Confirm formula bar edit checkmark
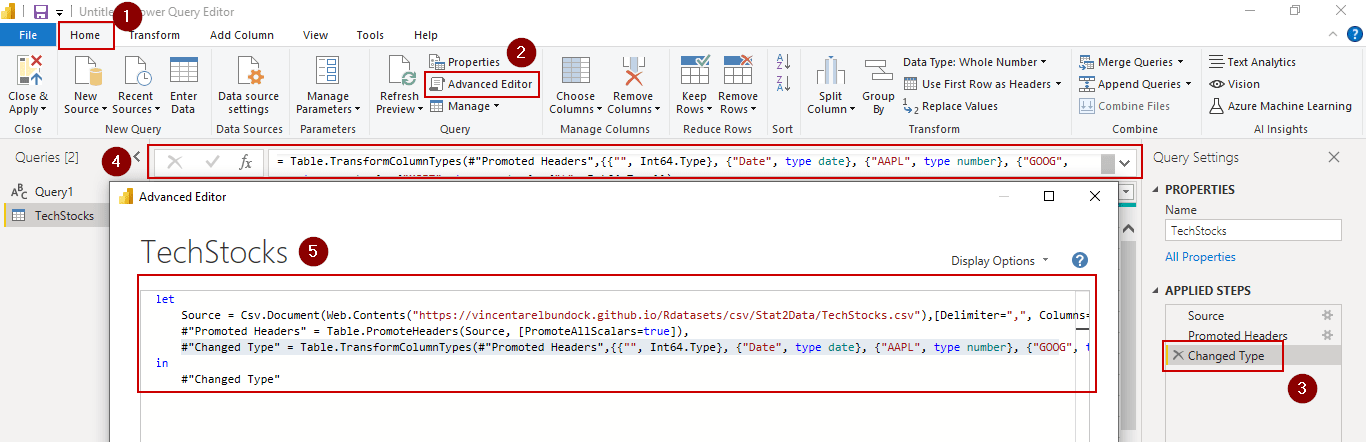Viewport: 1366px width, 442px height. tap(212, 162)
